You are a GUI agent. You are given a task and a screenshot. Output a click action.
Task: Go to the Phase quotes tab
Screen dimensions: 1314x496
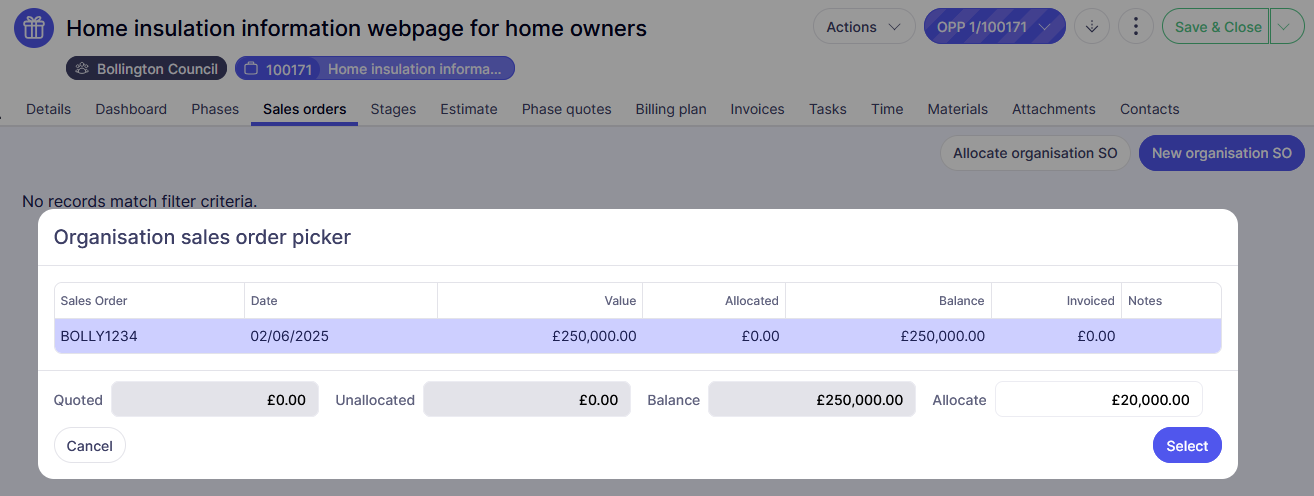pyautogui.click(x=566, y=109)
